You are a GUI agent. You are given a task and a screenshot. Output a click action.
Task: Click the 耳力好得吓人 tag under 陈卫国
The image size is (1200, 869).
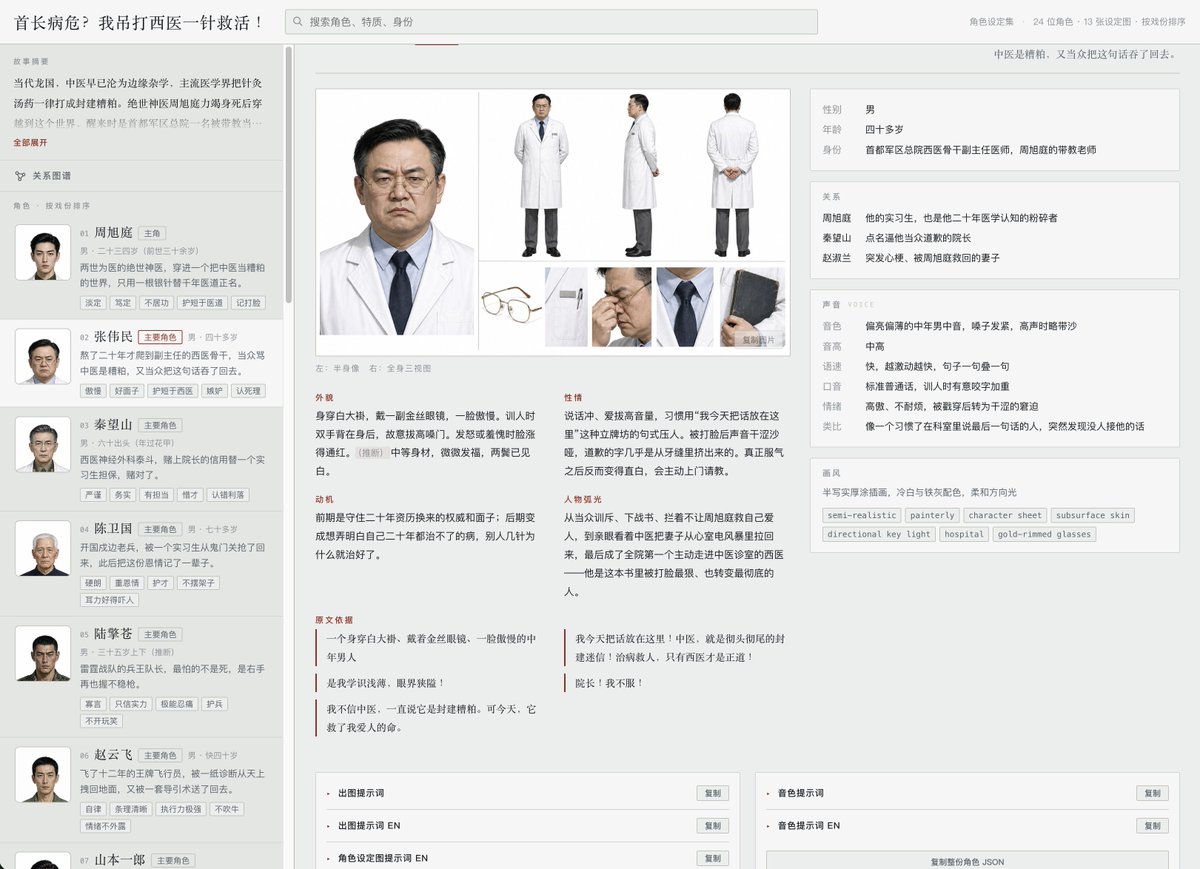[x=110, y=600]
